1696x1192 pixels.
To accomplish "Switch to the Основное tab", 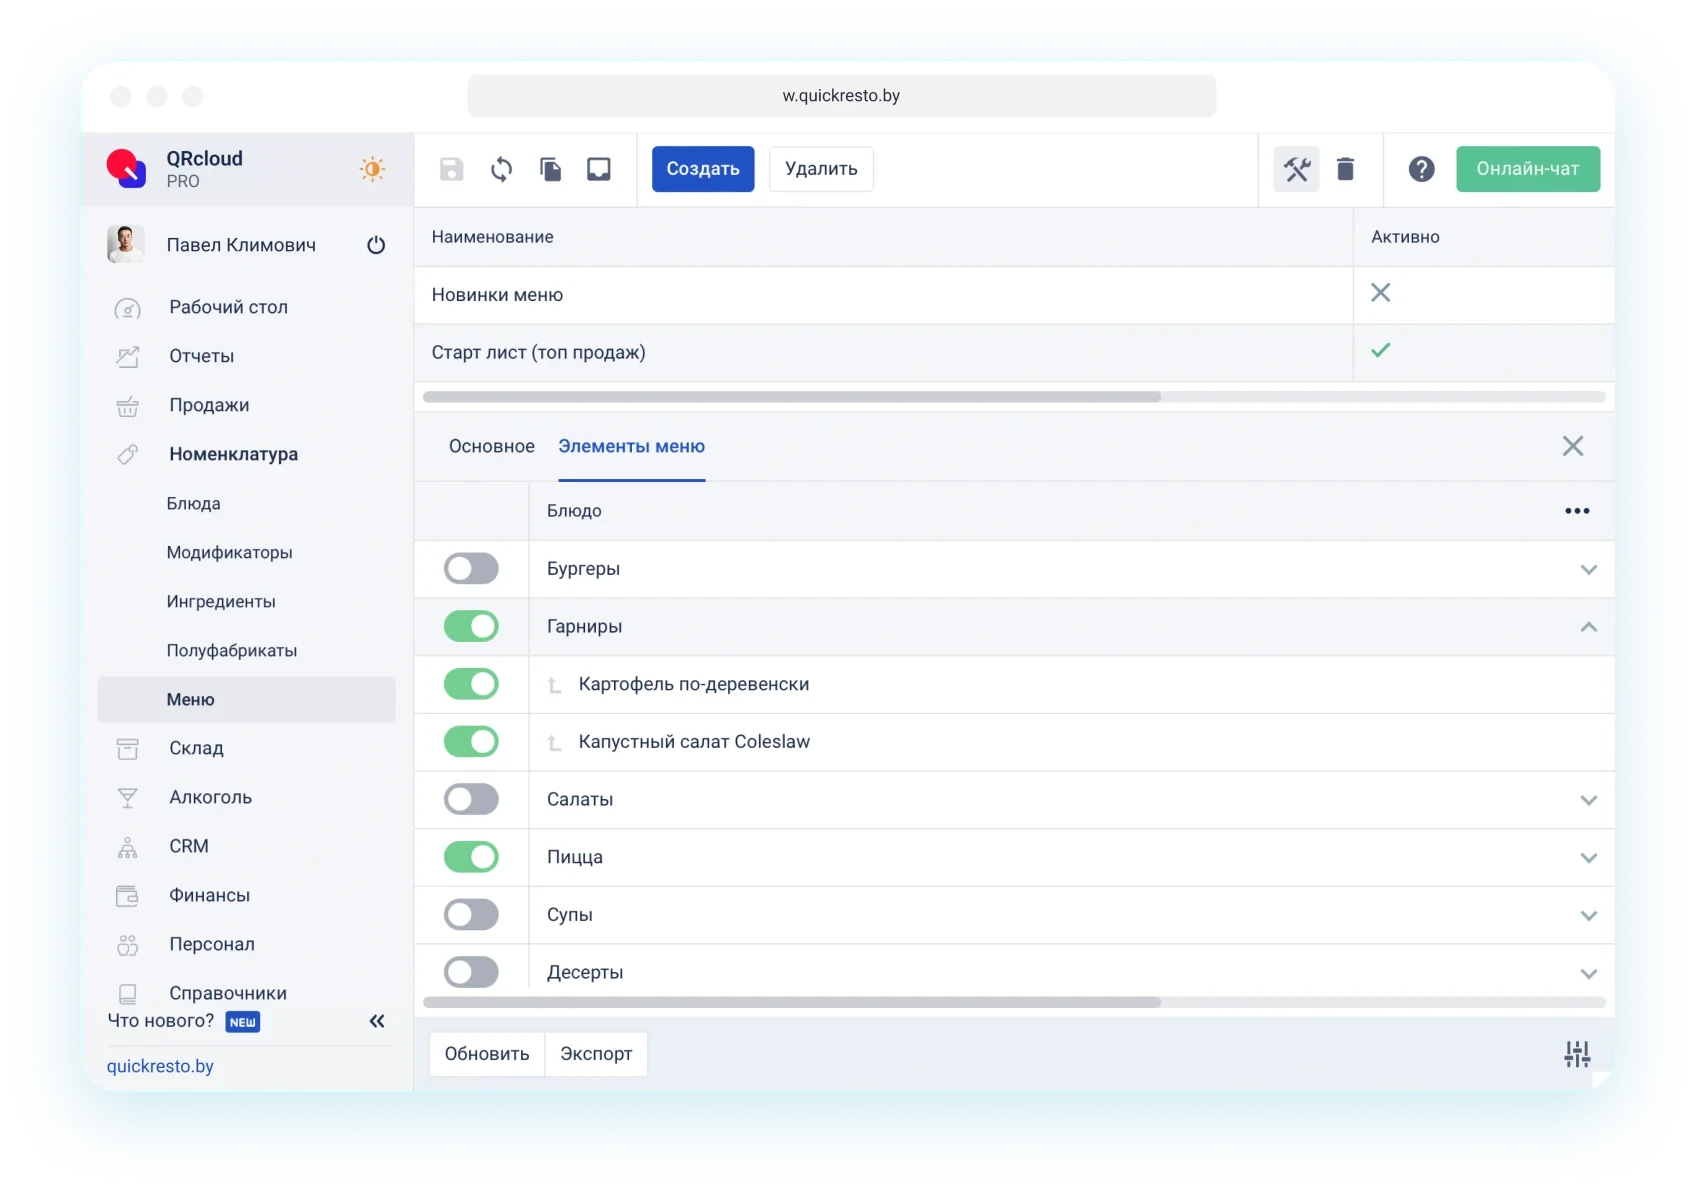I will [x=491, y=446].
